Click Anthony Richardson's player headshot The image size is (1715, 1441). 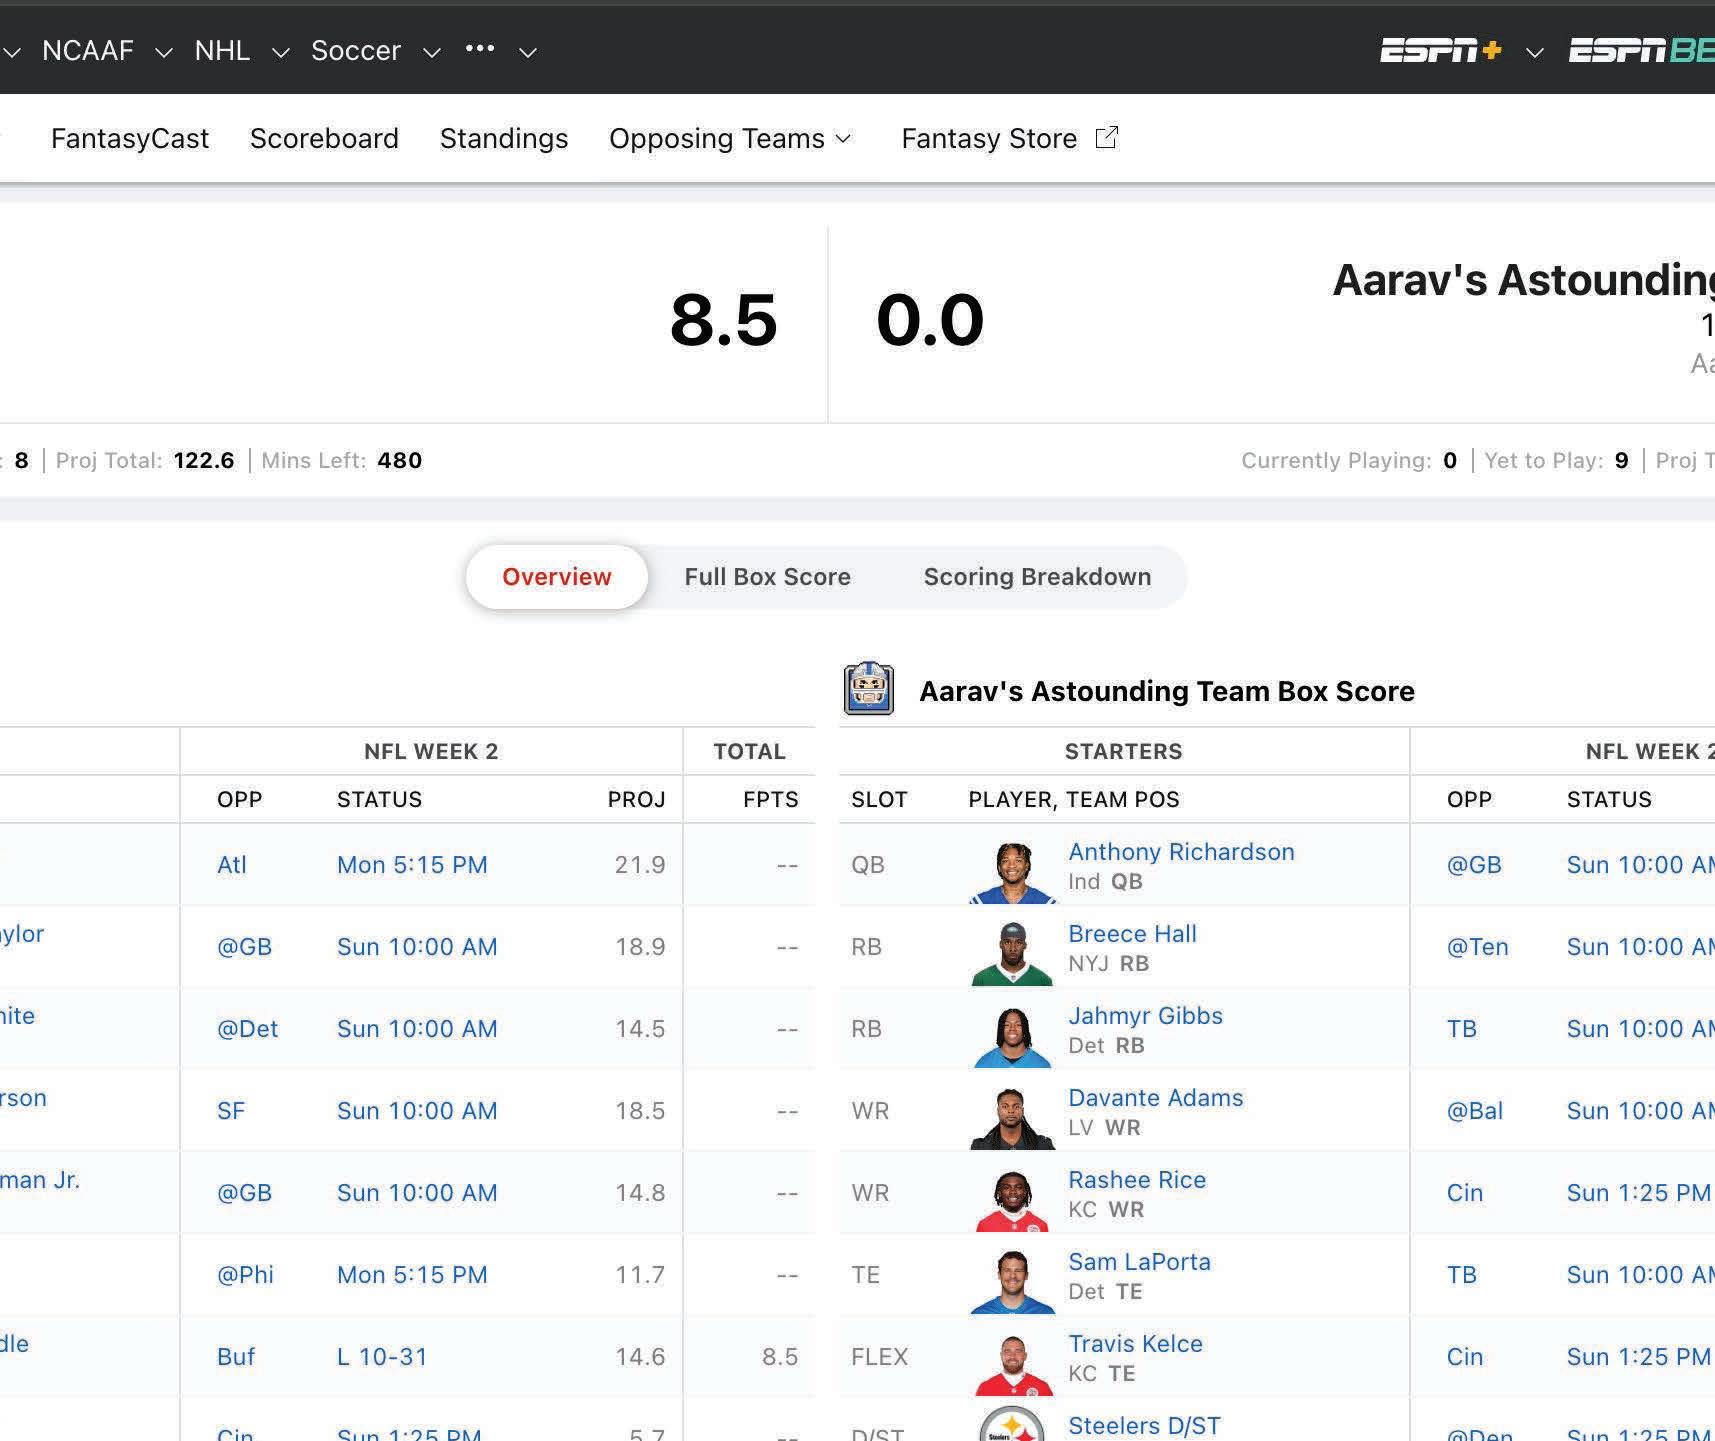(x=1012, y=872)
